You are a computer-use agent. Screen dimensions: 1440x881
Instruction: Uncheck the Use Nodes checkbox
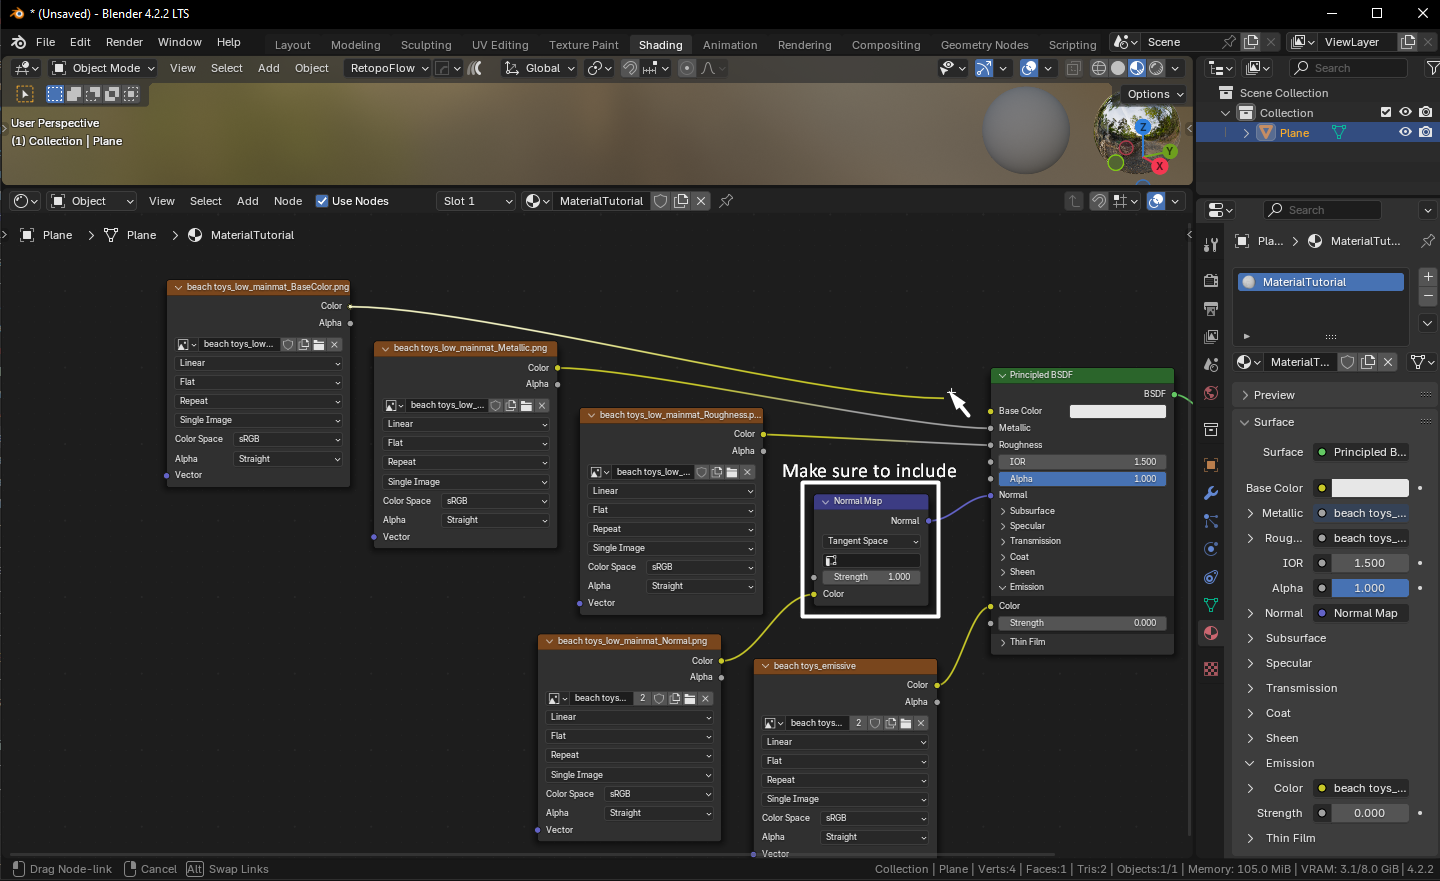click(322, 201)
